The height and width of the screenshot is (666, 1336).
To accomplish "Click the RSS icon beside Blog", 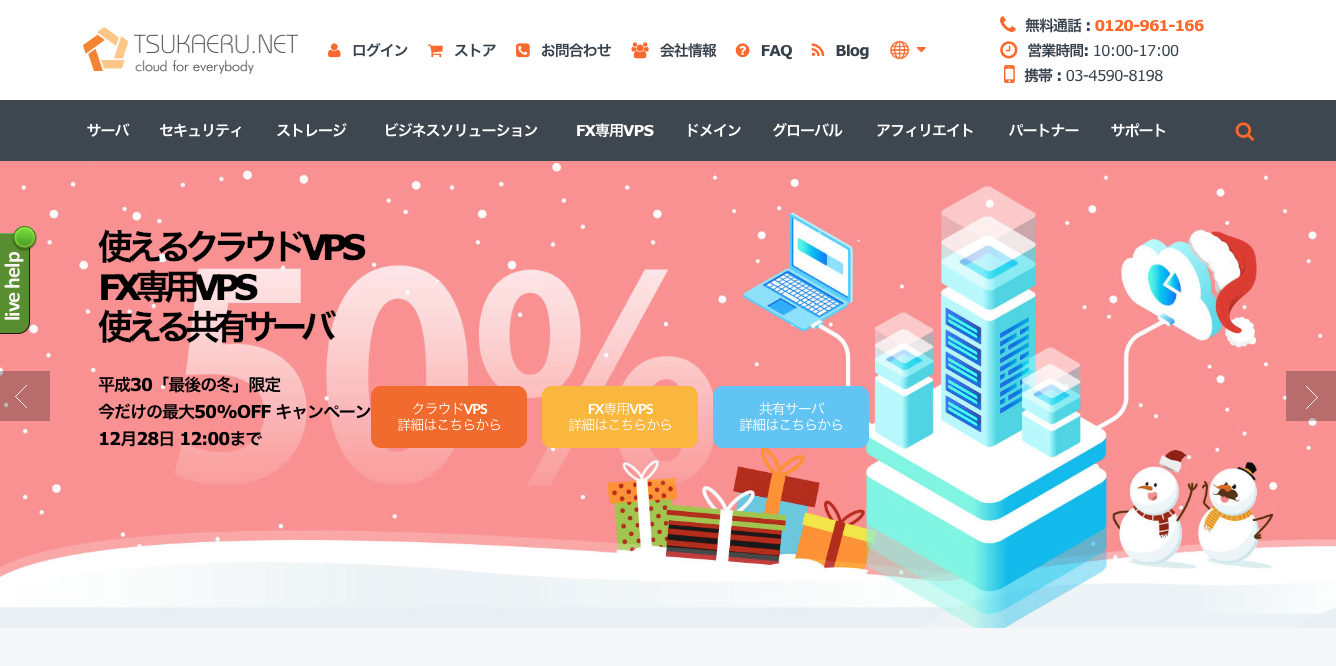I will [x=817, y=50].
